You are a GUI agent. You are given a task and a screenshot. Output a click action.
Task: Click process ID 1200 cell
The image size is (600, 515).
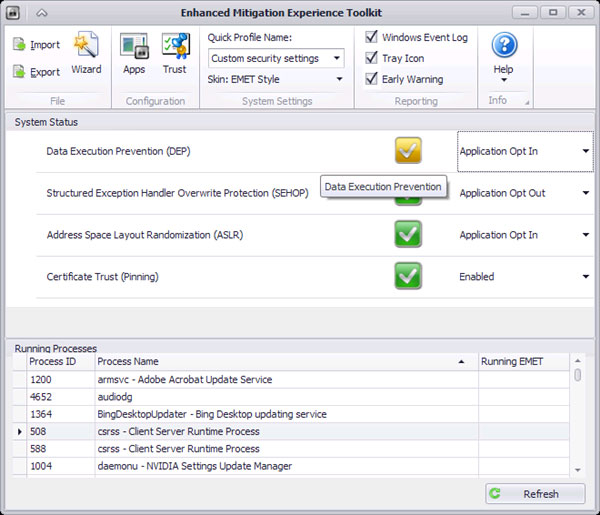click(60, 380)
